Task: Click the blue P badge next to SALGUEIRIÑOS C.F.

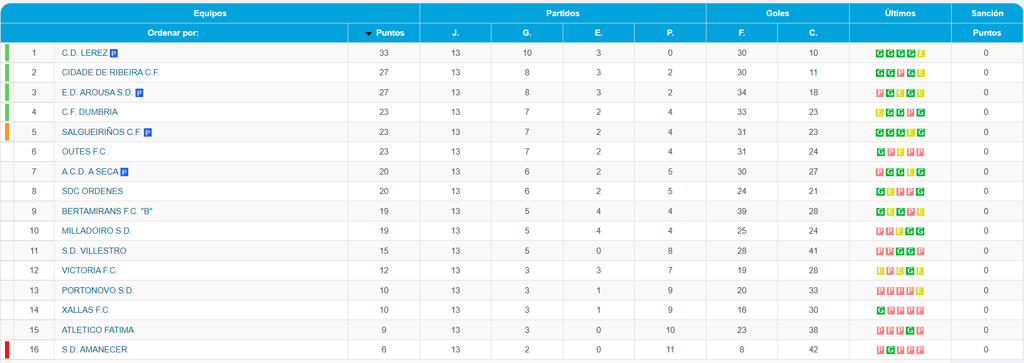Action: coord(148,133)
